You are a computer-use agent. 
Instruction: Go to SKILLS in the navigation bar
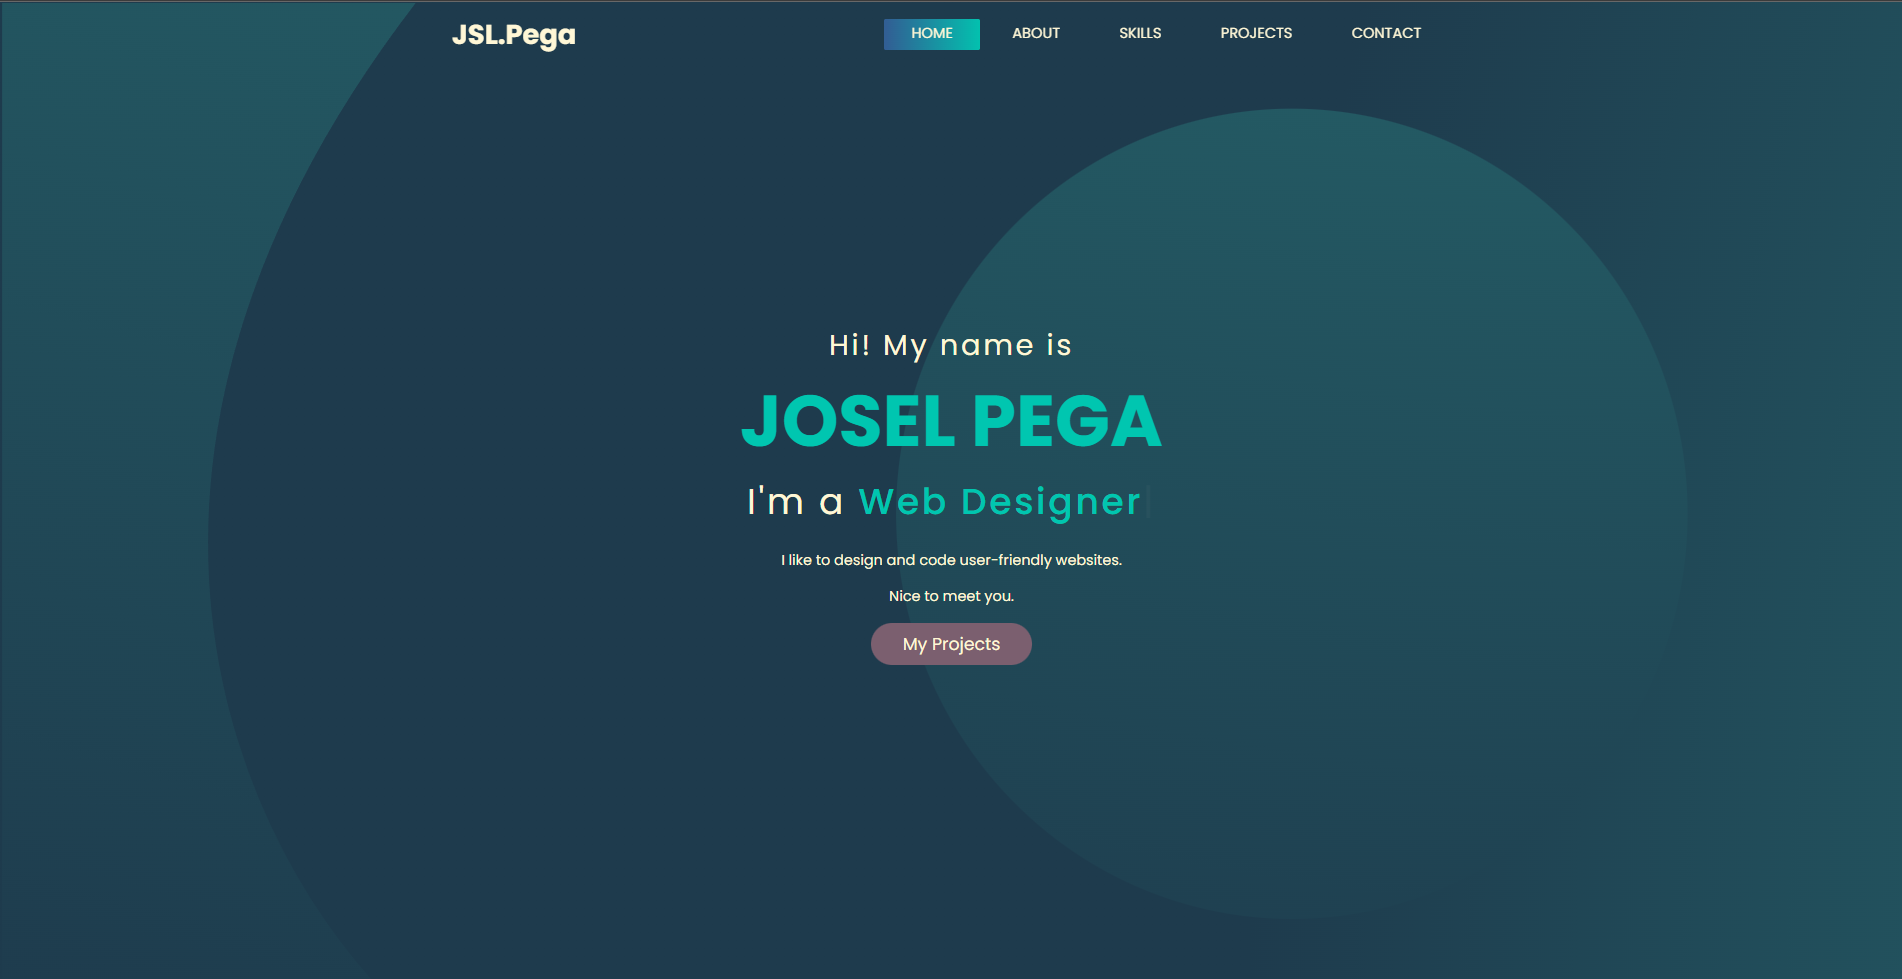click(x=1139, y=34)
